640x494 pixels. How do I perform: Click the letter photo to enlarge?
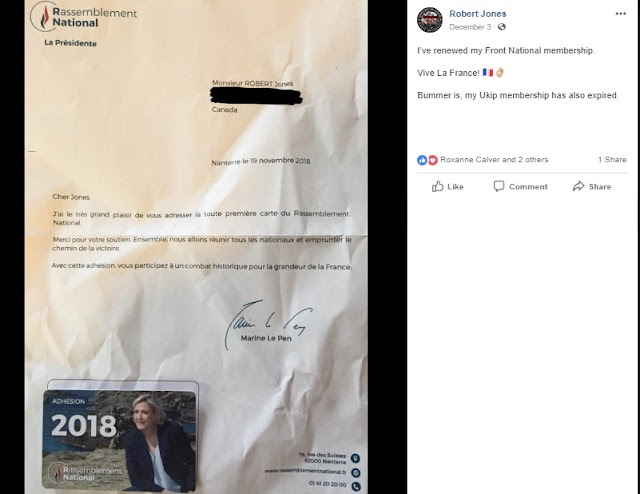click(x=196, y=247)
